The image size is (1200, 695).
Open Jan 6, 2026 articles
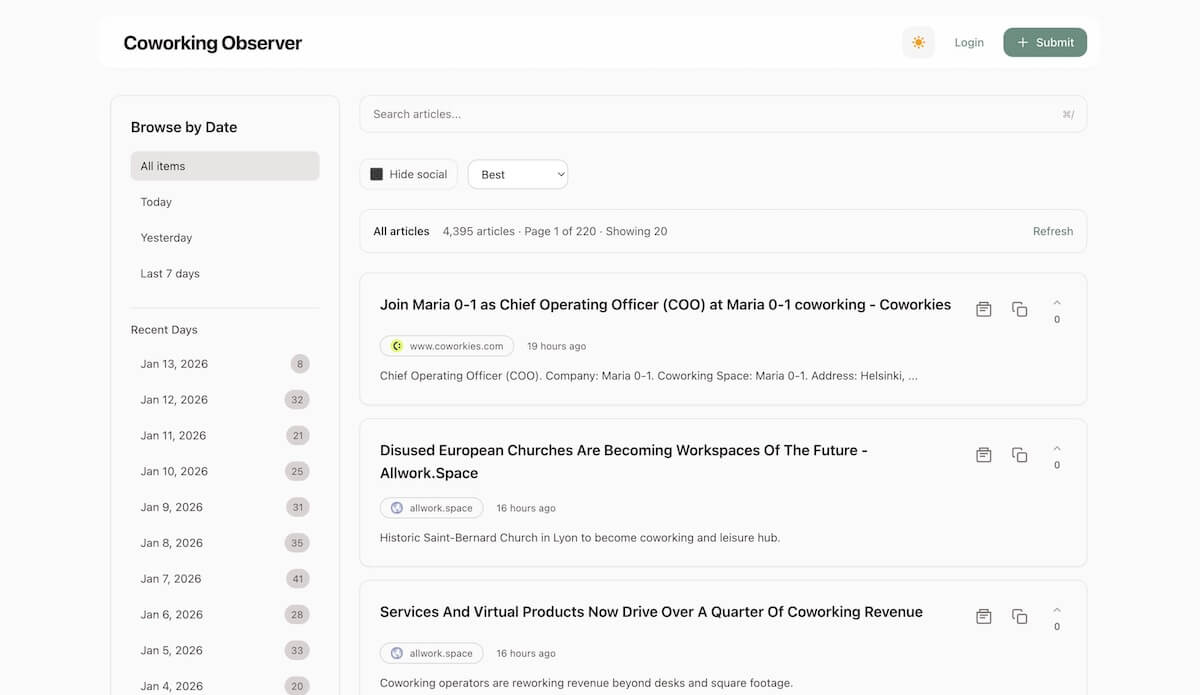(x=225, y=615)
